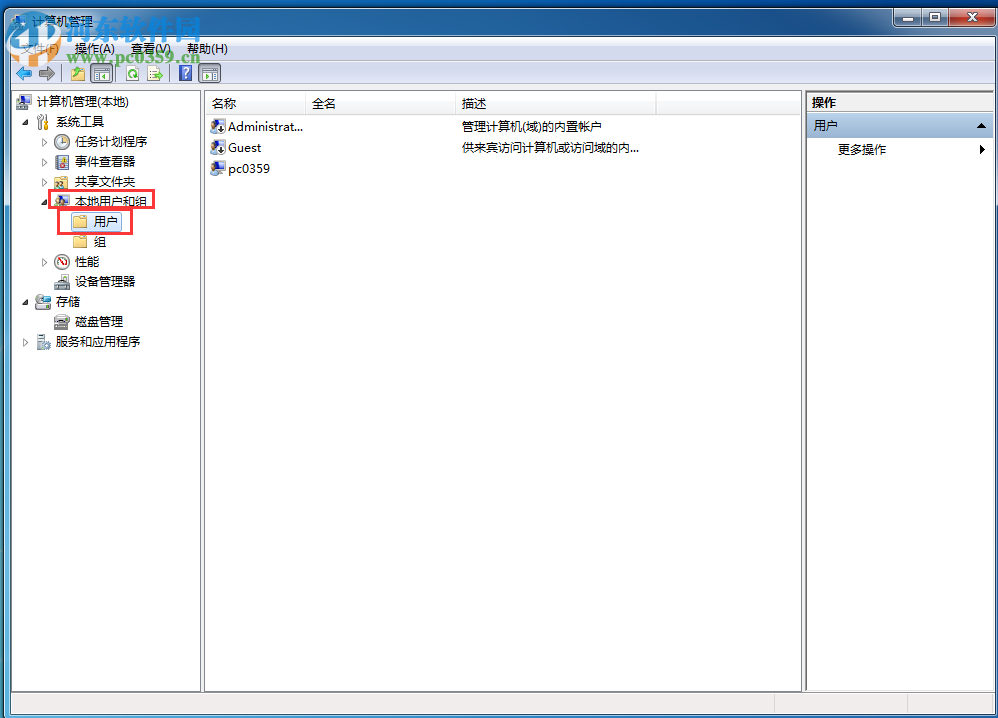Open the 帮助(H) menu
The image size is (998, 718).
(207, 49)
